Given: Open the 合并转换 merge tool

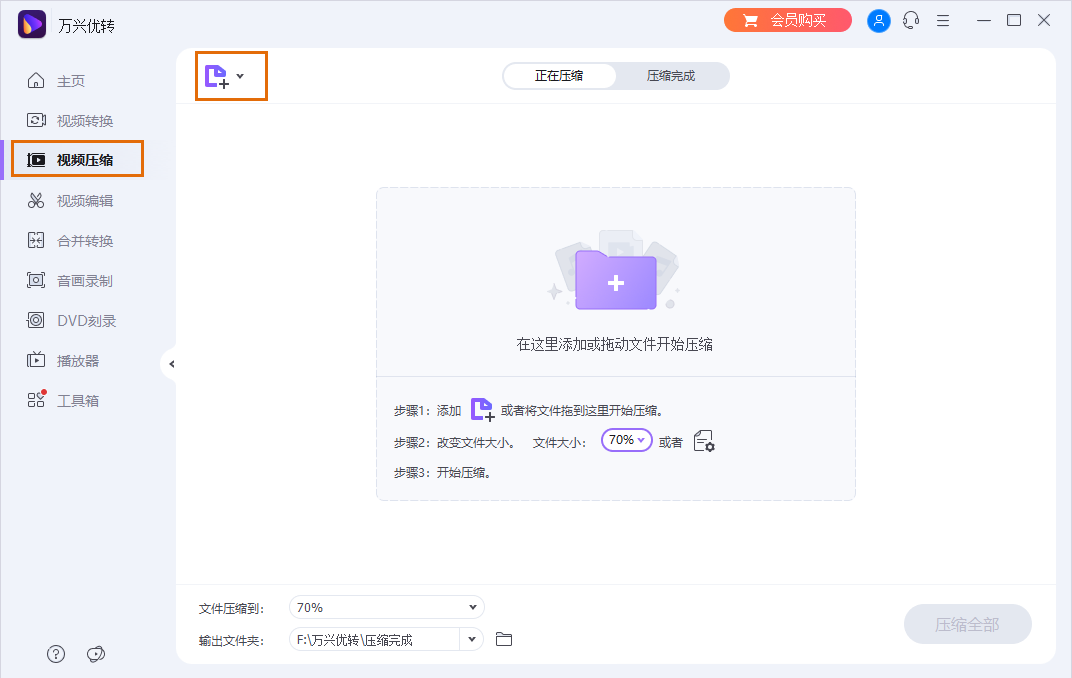Looking at the screenshot, I should [x=77, y=239].
